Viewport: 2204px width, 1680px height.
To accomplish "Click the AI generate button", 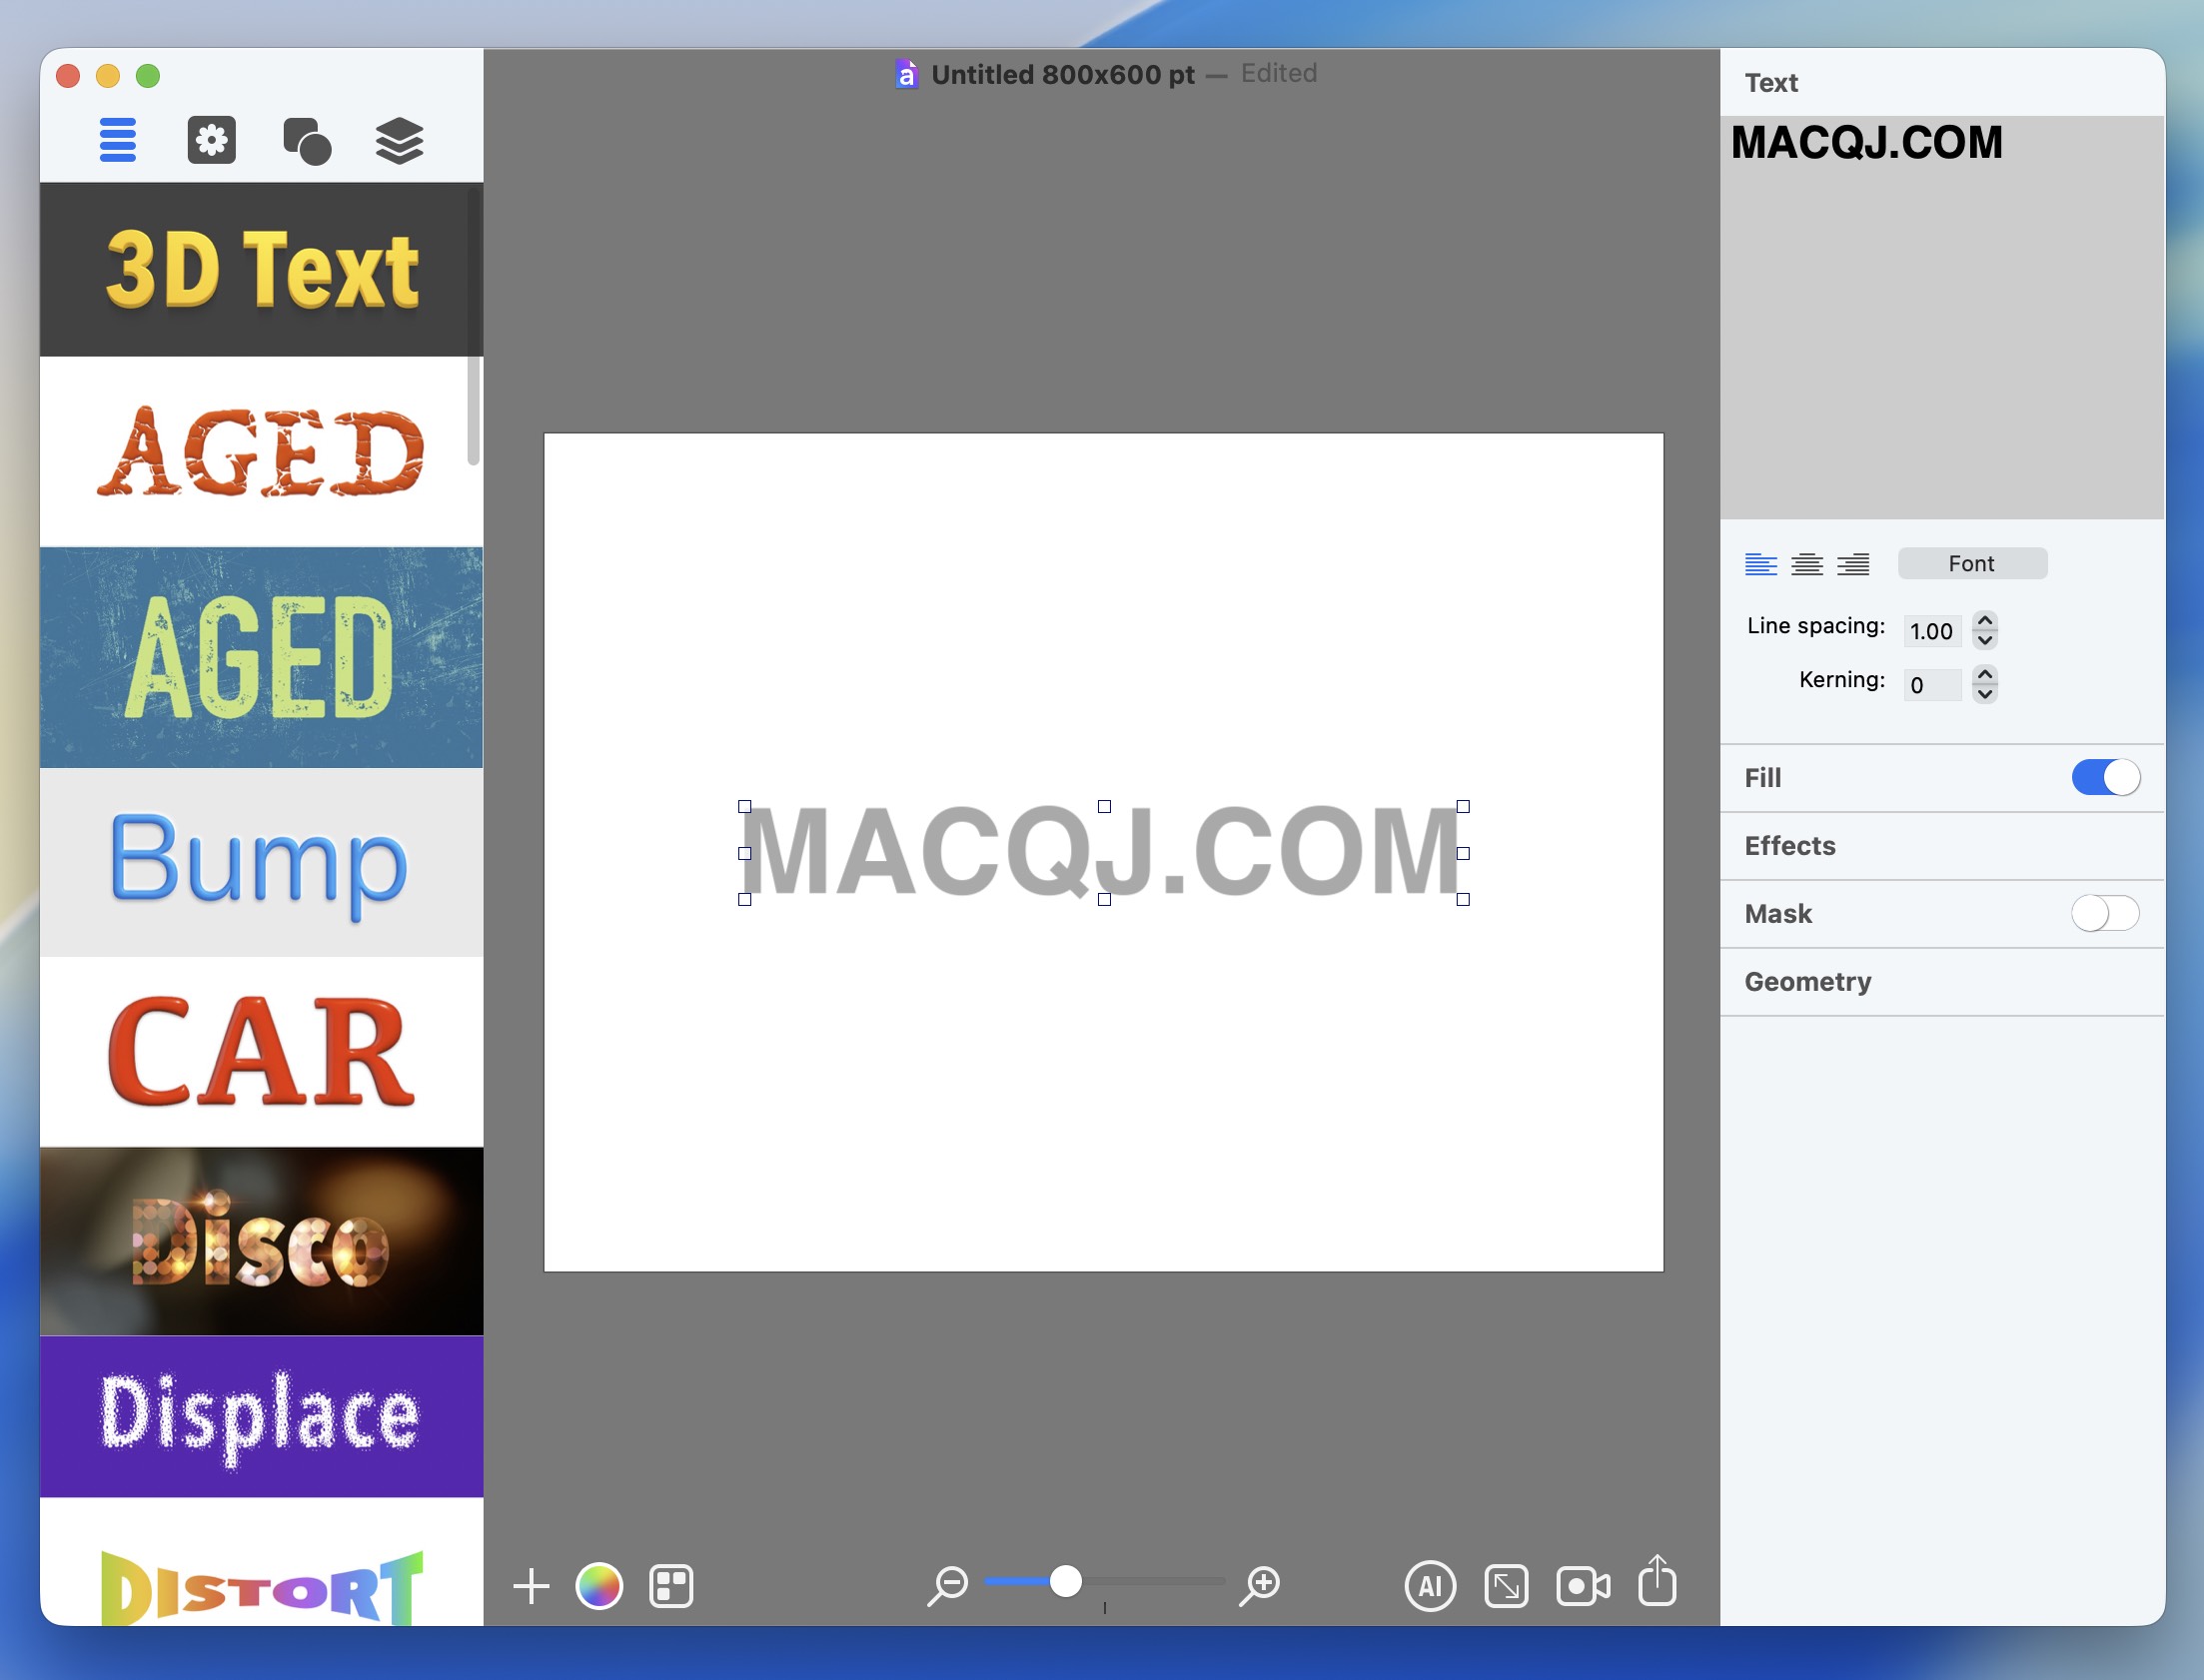I will [x=1430, y=1586].
